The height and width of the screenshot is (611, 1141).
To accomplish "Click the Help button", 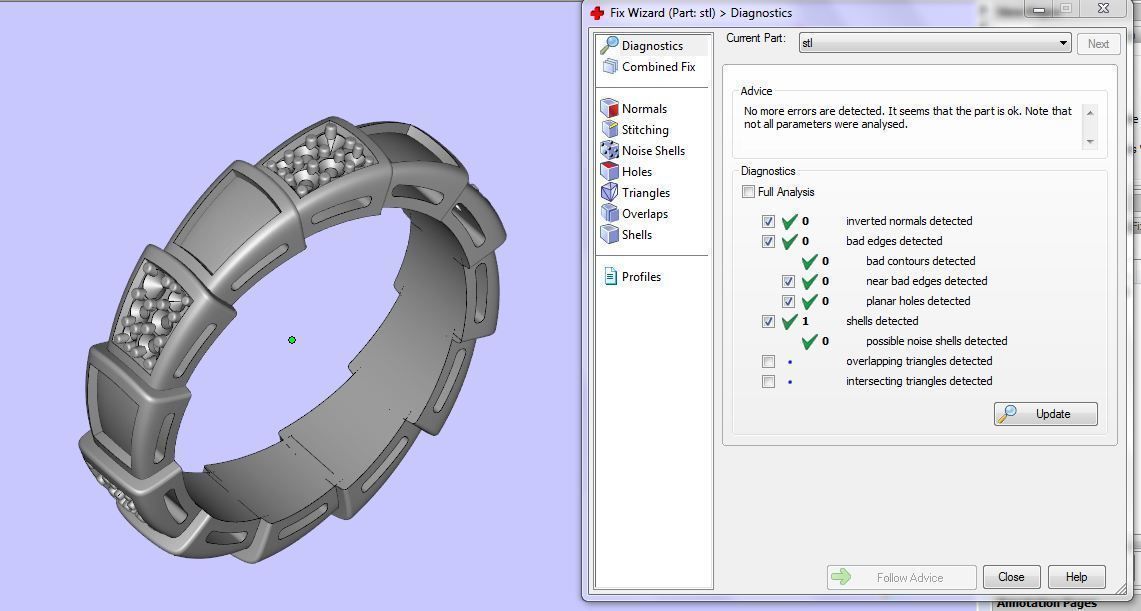I will click(1076, 577).
